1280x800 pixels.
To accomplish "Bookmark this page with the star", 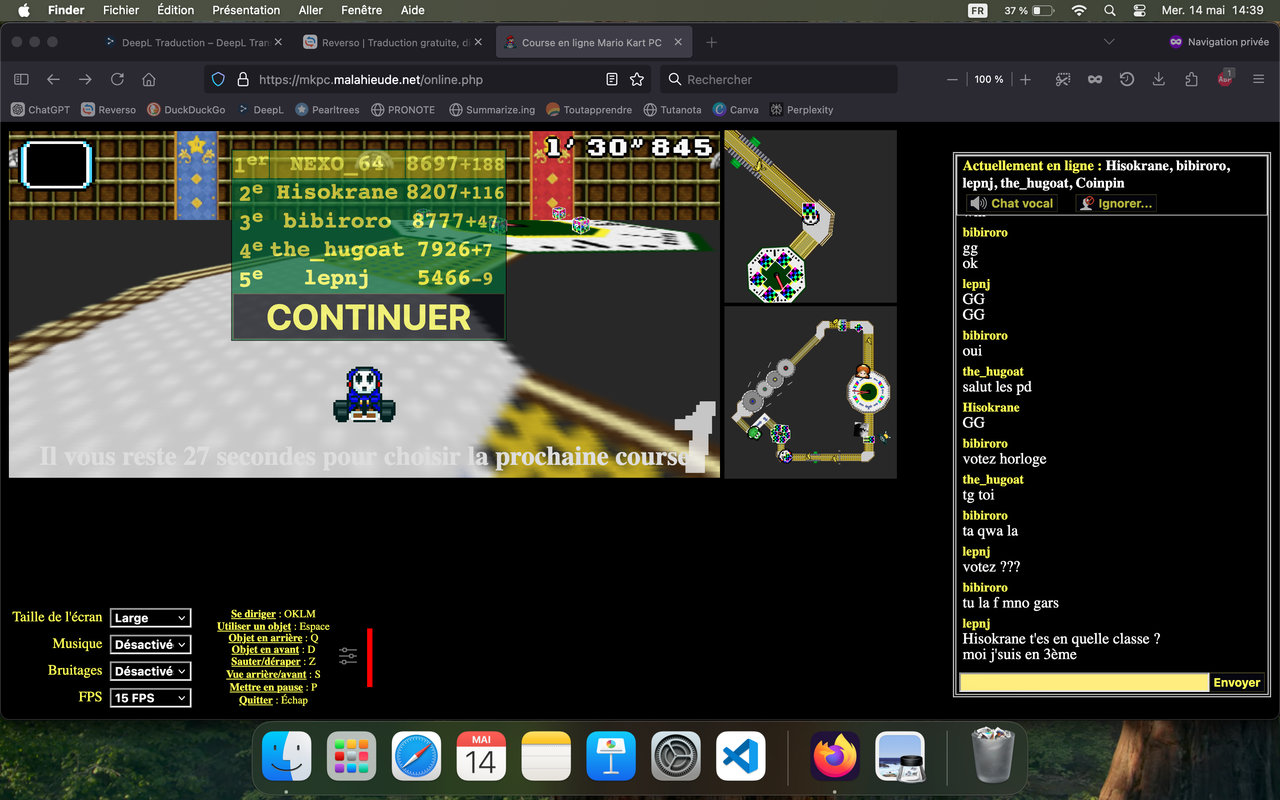I will coord(637,79).
